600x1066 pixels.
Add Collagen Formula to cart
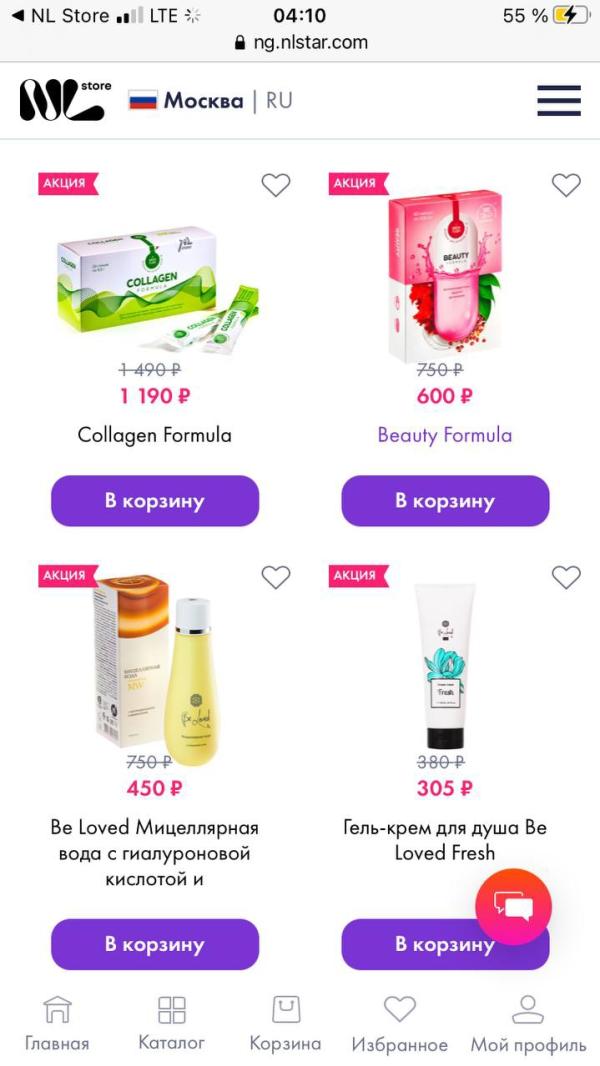(155, 501)
